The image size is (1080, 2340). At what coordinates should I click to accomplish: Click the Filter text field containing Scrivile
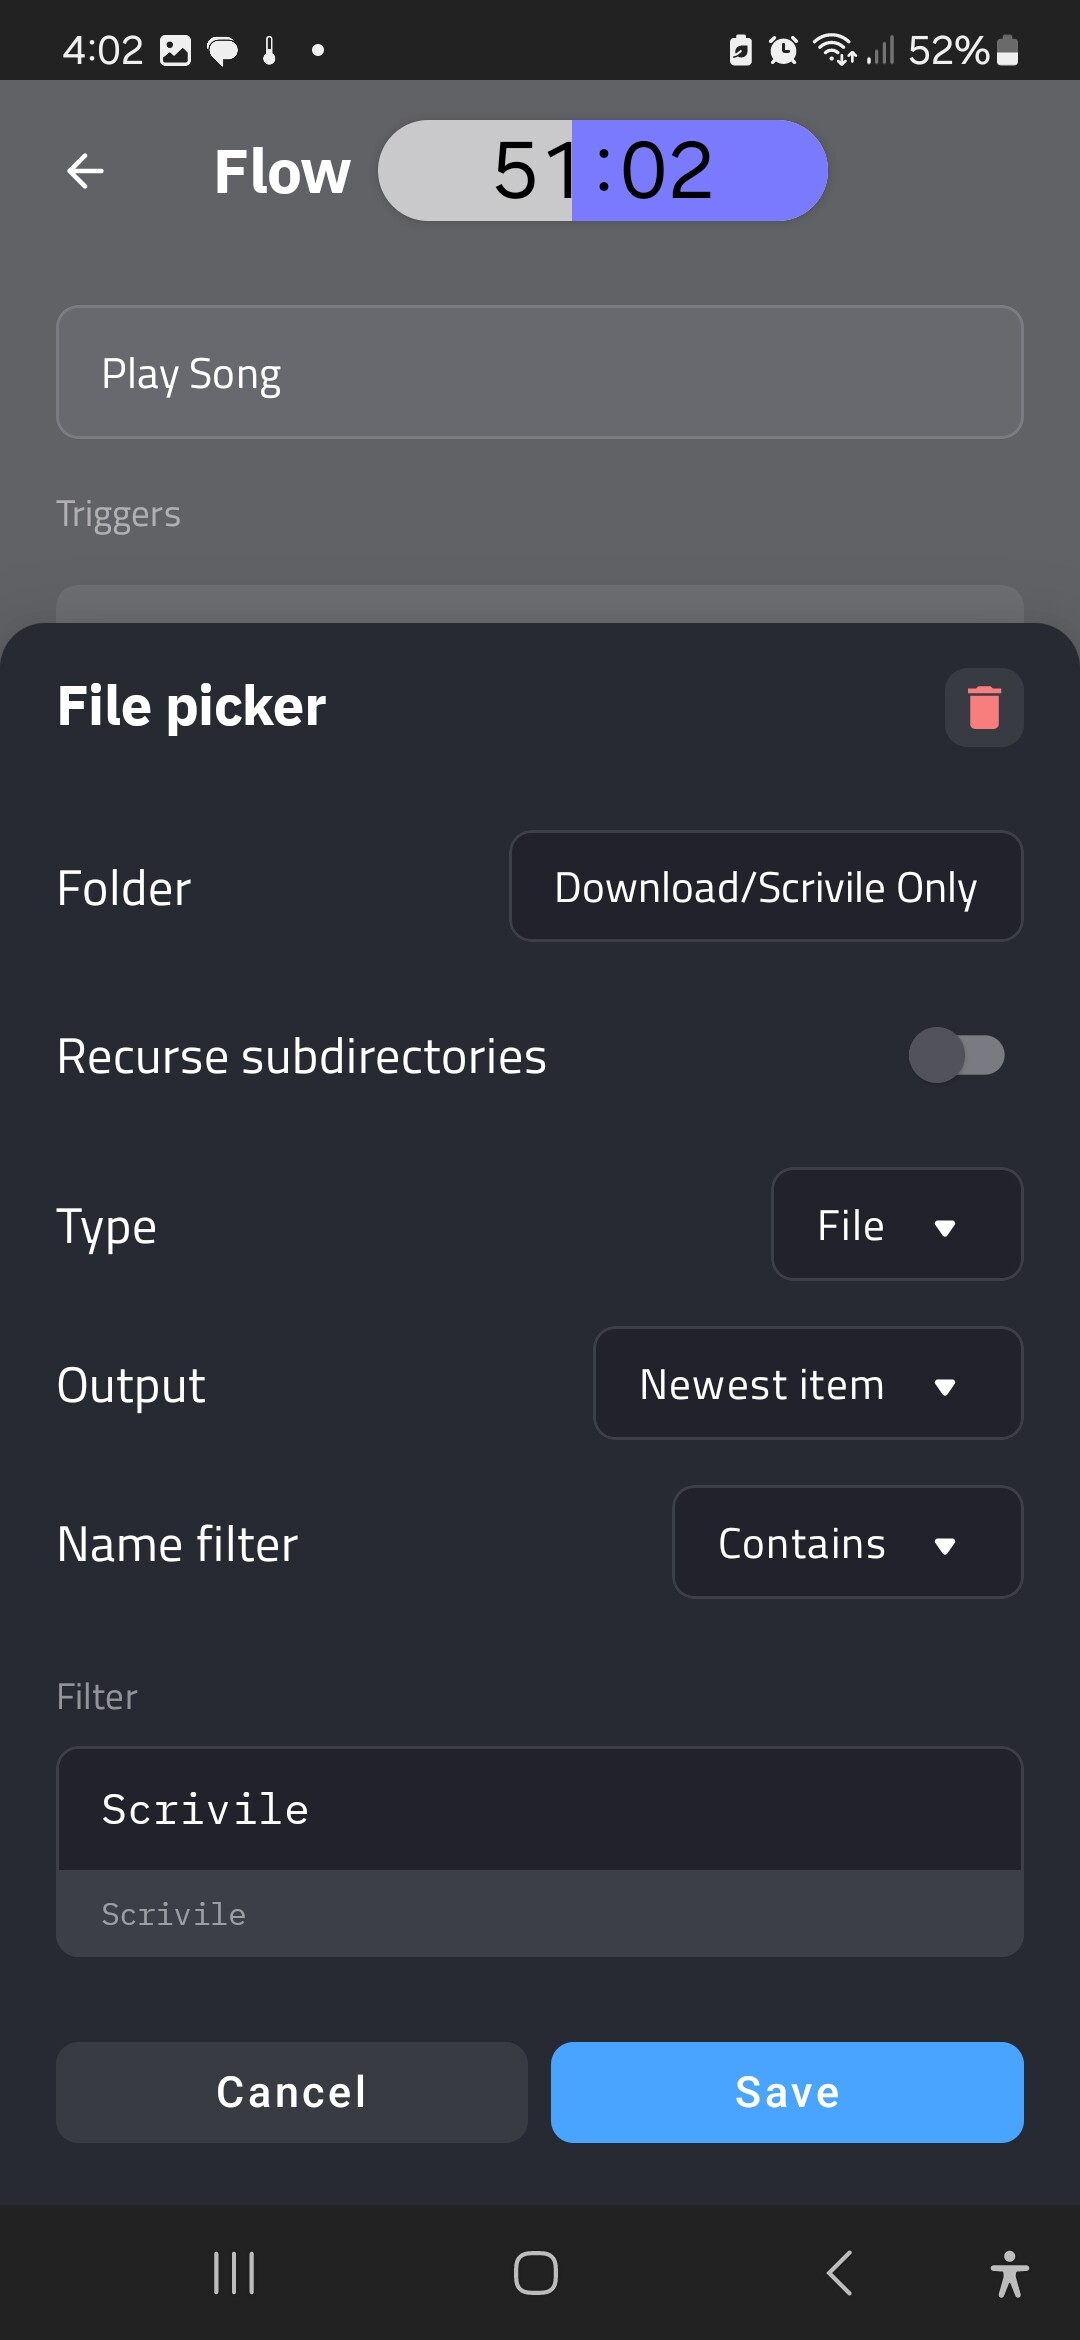(540, 1810)
